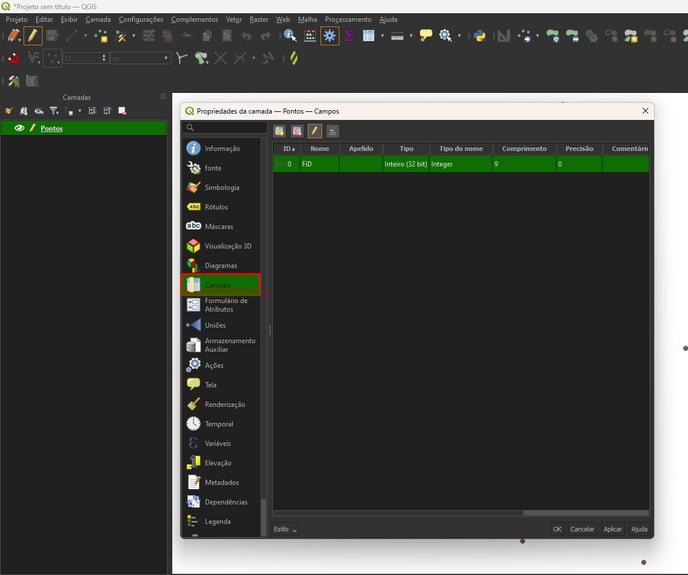
Task: Toggle the red magnet snapping icon
Action: pyautogui.click(x=14, y=58)
